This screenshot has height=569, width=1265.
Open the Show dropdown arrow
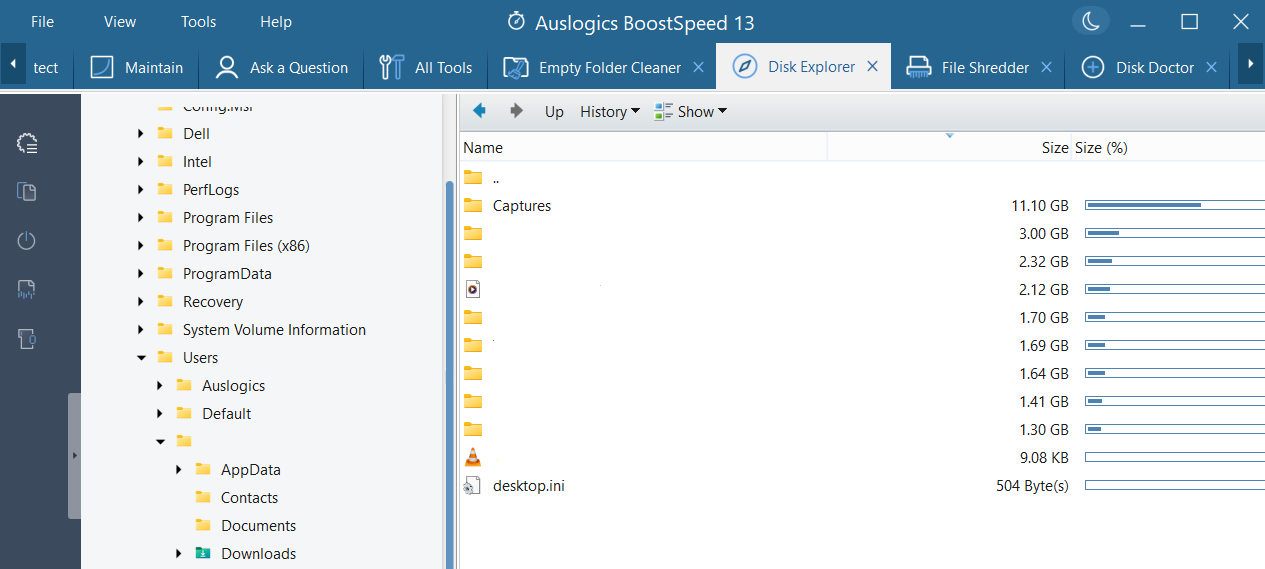tap(722, 111)
